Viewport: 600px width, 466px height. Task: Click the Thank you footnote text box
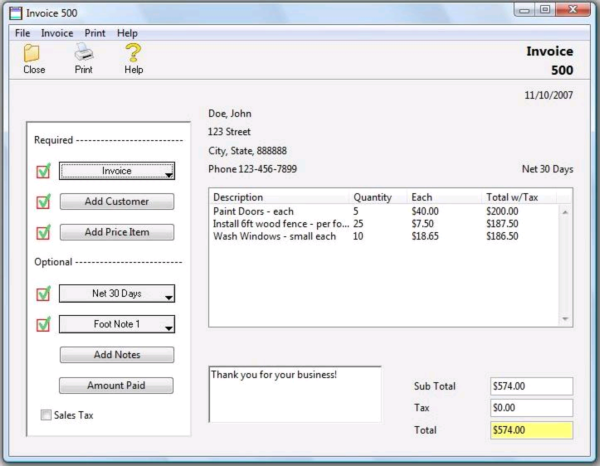[295, 394]
